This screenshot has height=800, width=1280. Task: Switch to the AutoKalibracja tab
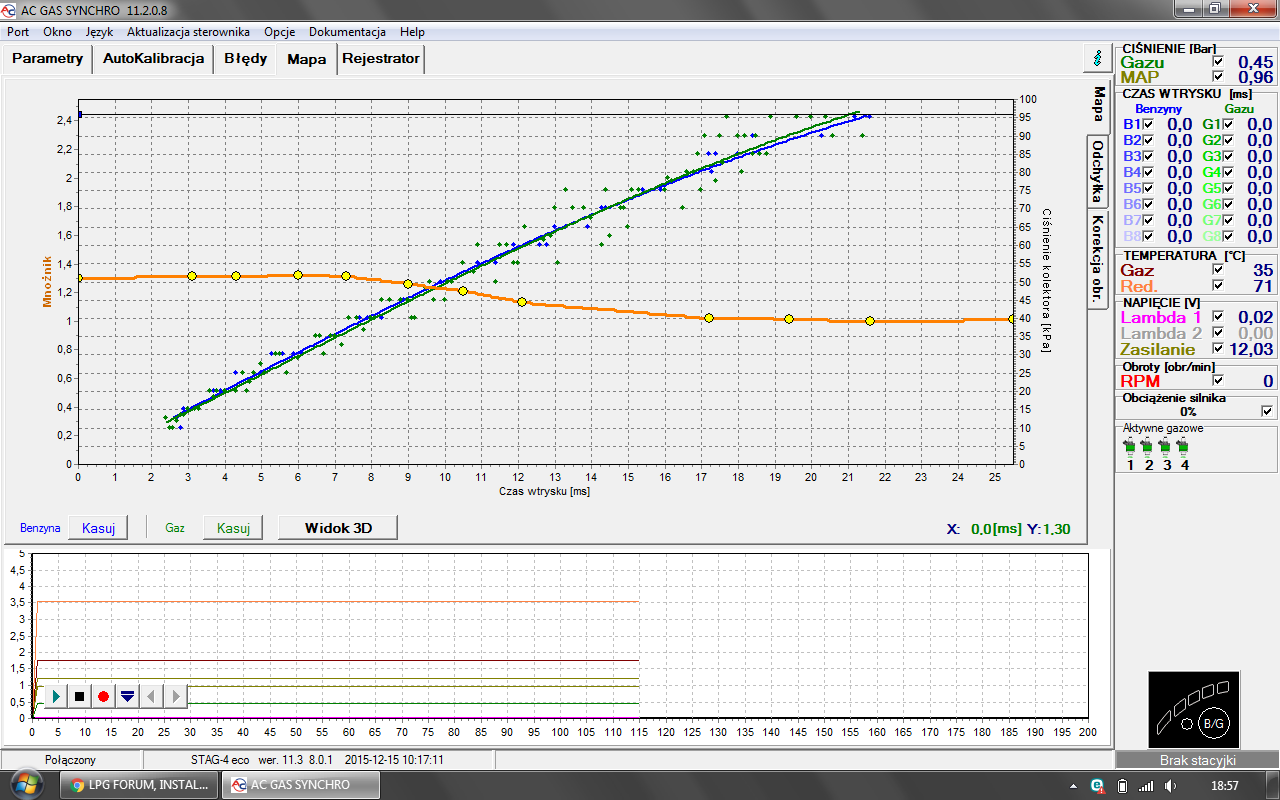tap(154, 58)
